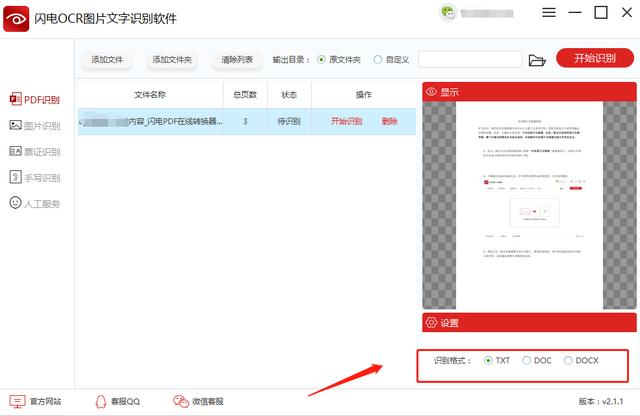This screenshot has width=640, height=416.
Task: Click 删除 link in file row
Action: click(389, 121)
